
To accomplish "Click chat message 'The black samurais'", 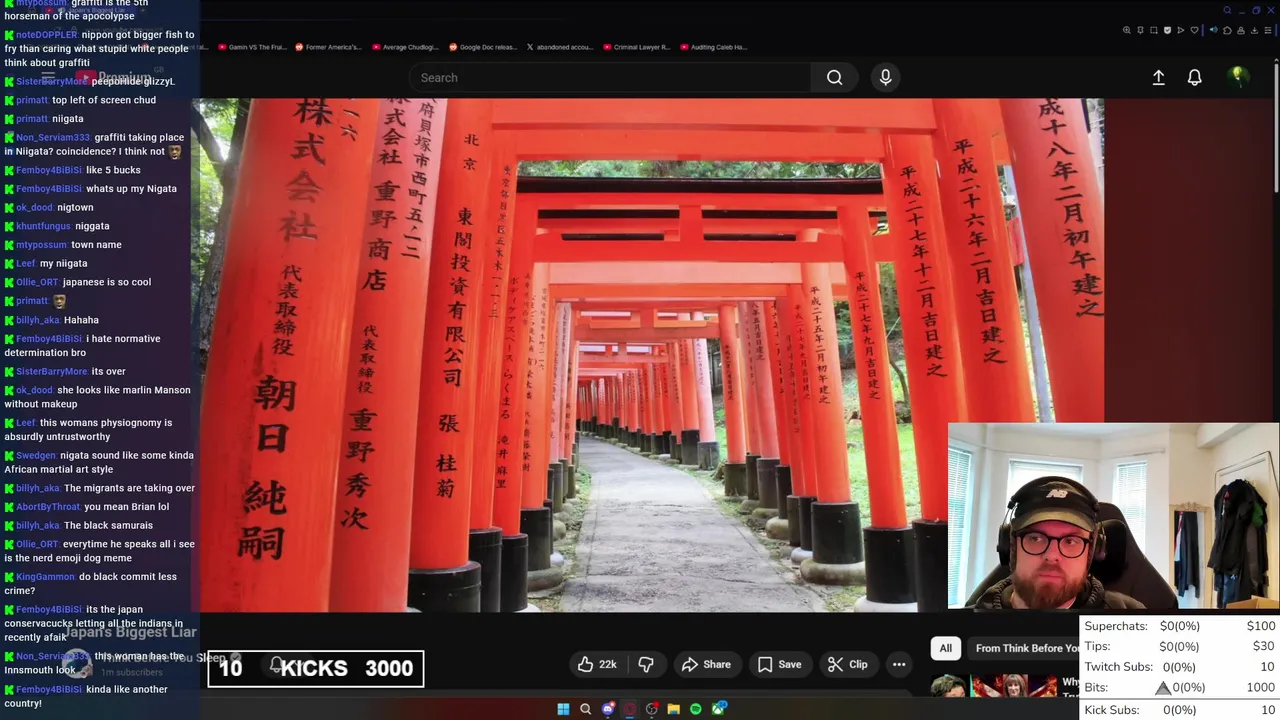I will [108, 525].
